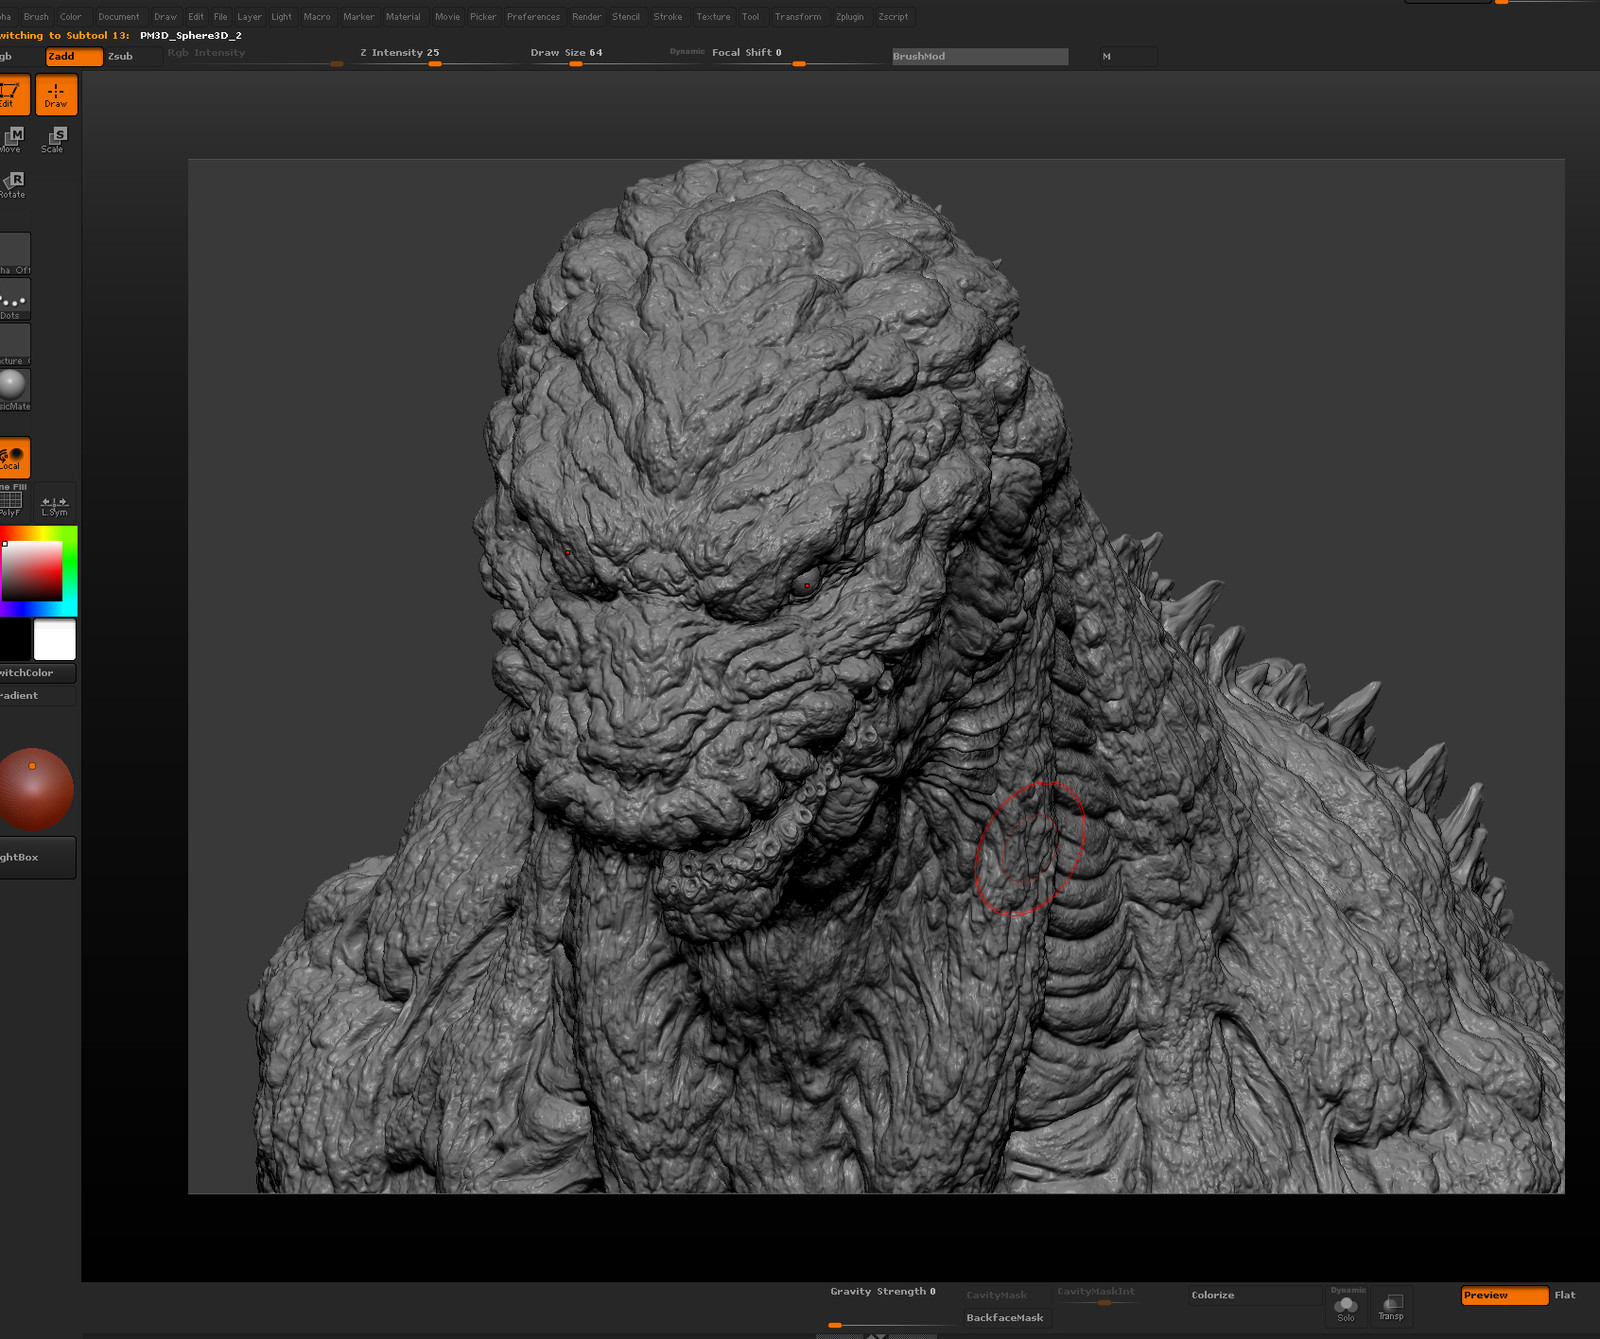The image size is (1600, 1339).
Task: Activate Edit mode button
Action: tap(14, 95)
